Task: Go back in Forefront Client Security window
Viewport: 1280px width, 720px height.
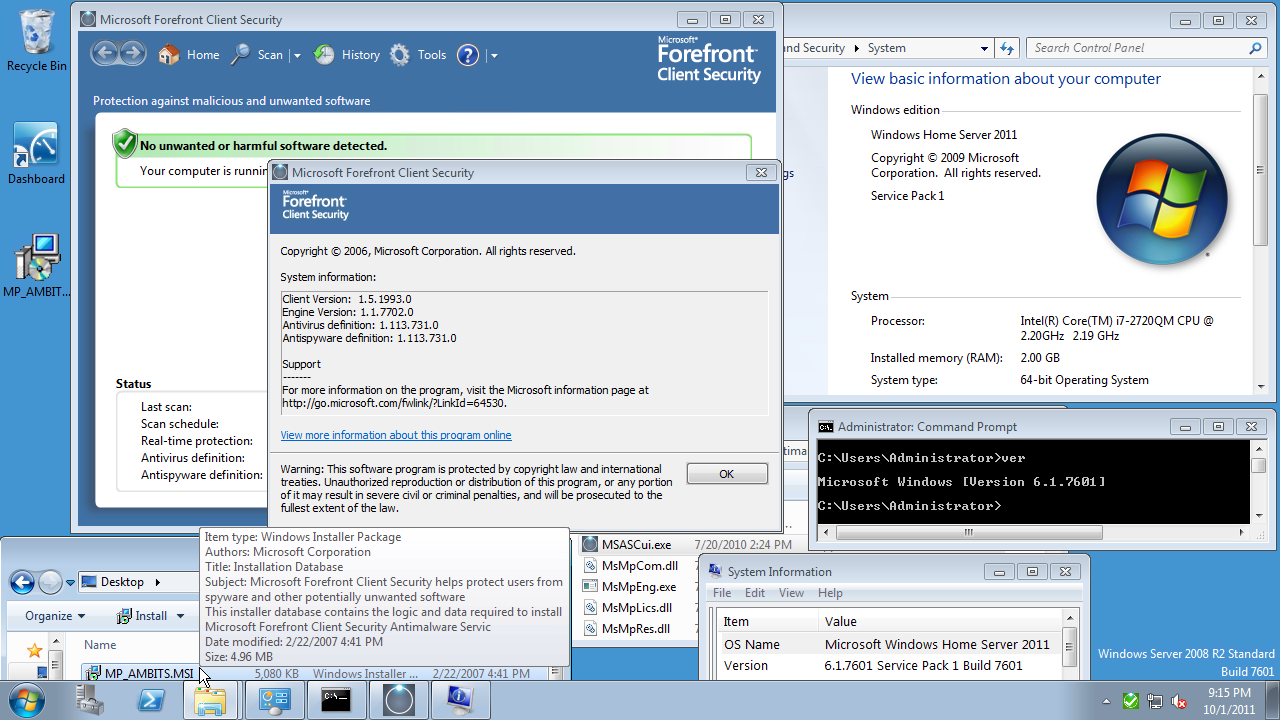Action: click(105, 54)
